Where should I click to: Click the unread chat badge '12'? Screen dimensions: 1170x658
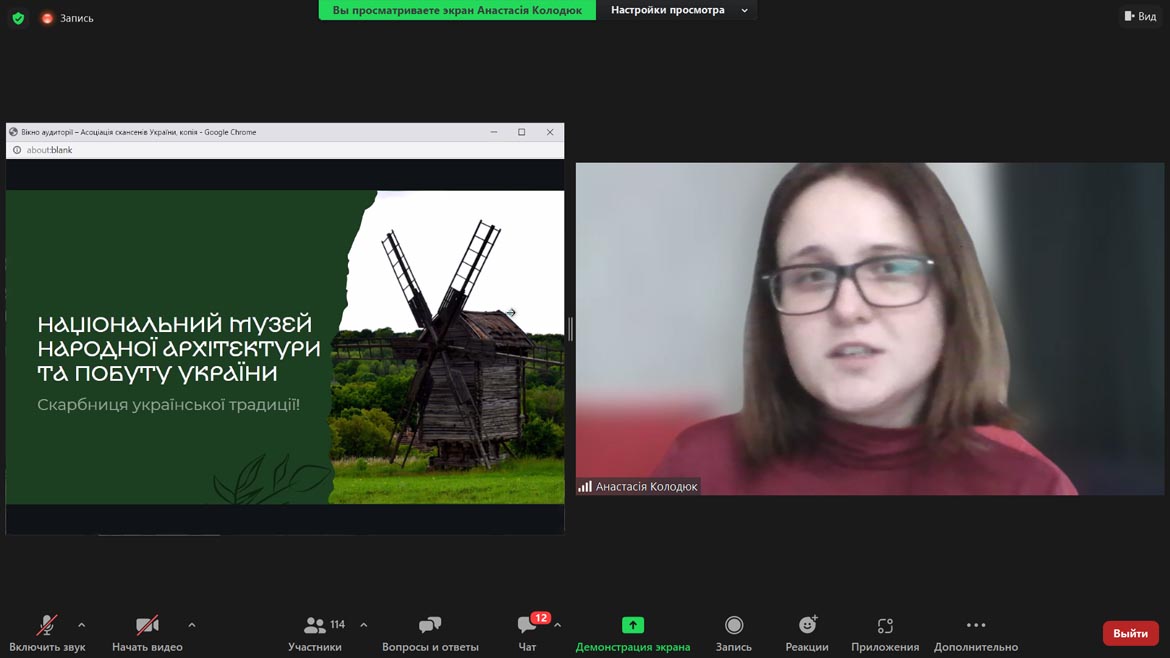[x=540, y=618]
